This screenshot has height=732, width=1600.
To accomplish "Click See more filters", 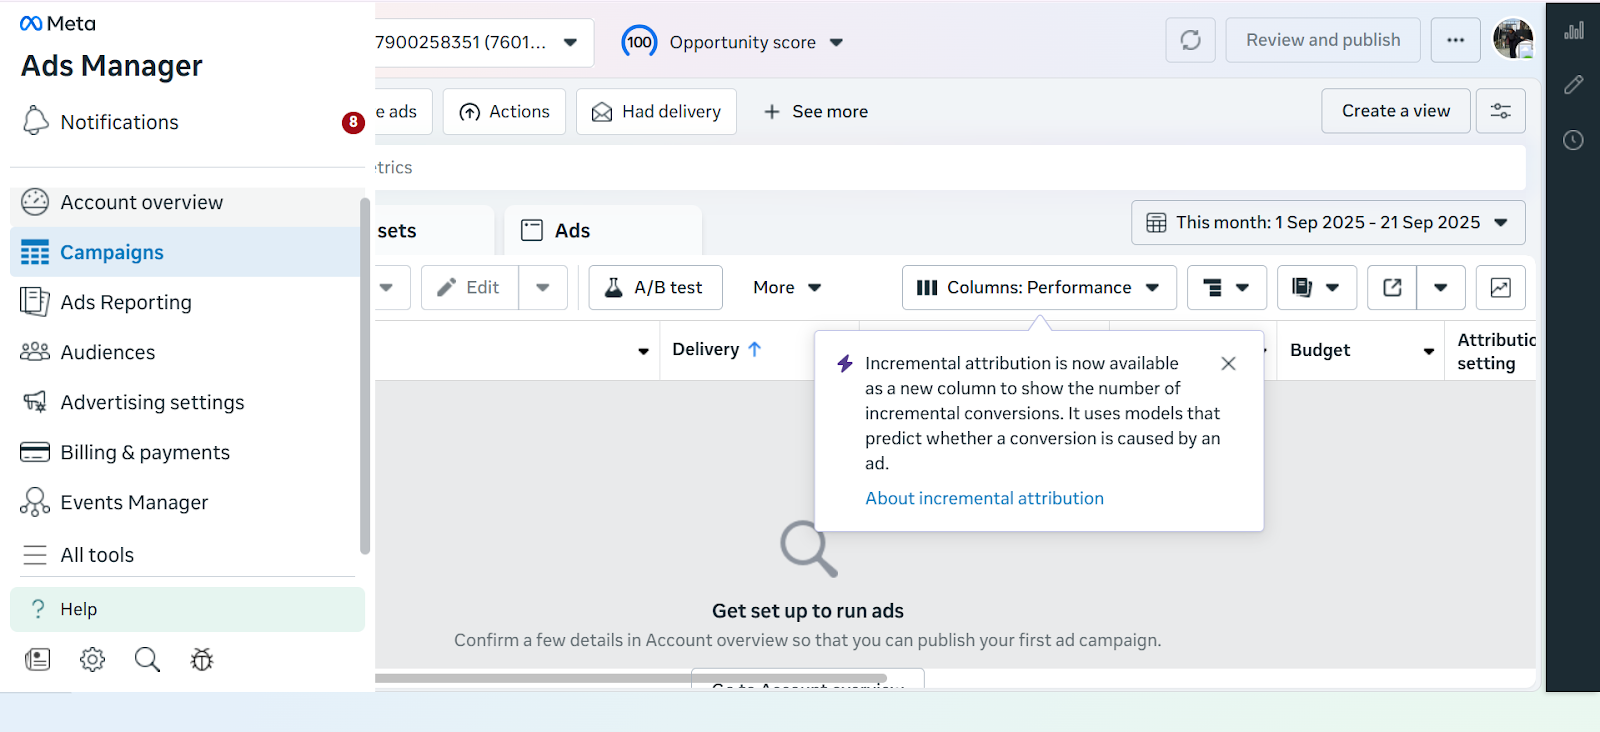I will [x=816, y=112].
